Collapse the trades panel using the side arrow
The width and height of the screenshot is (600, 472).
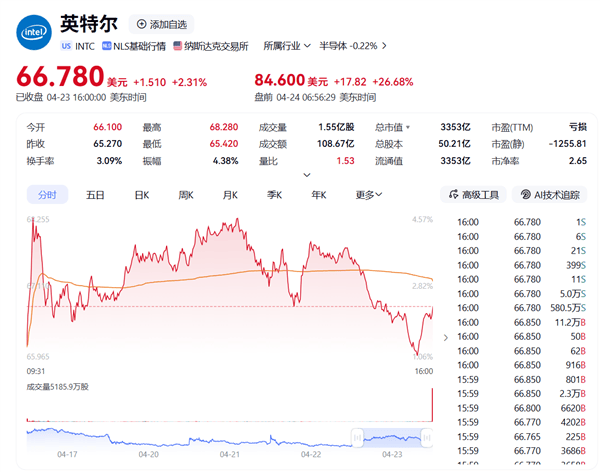pos(446,338)
